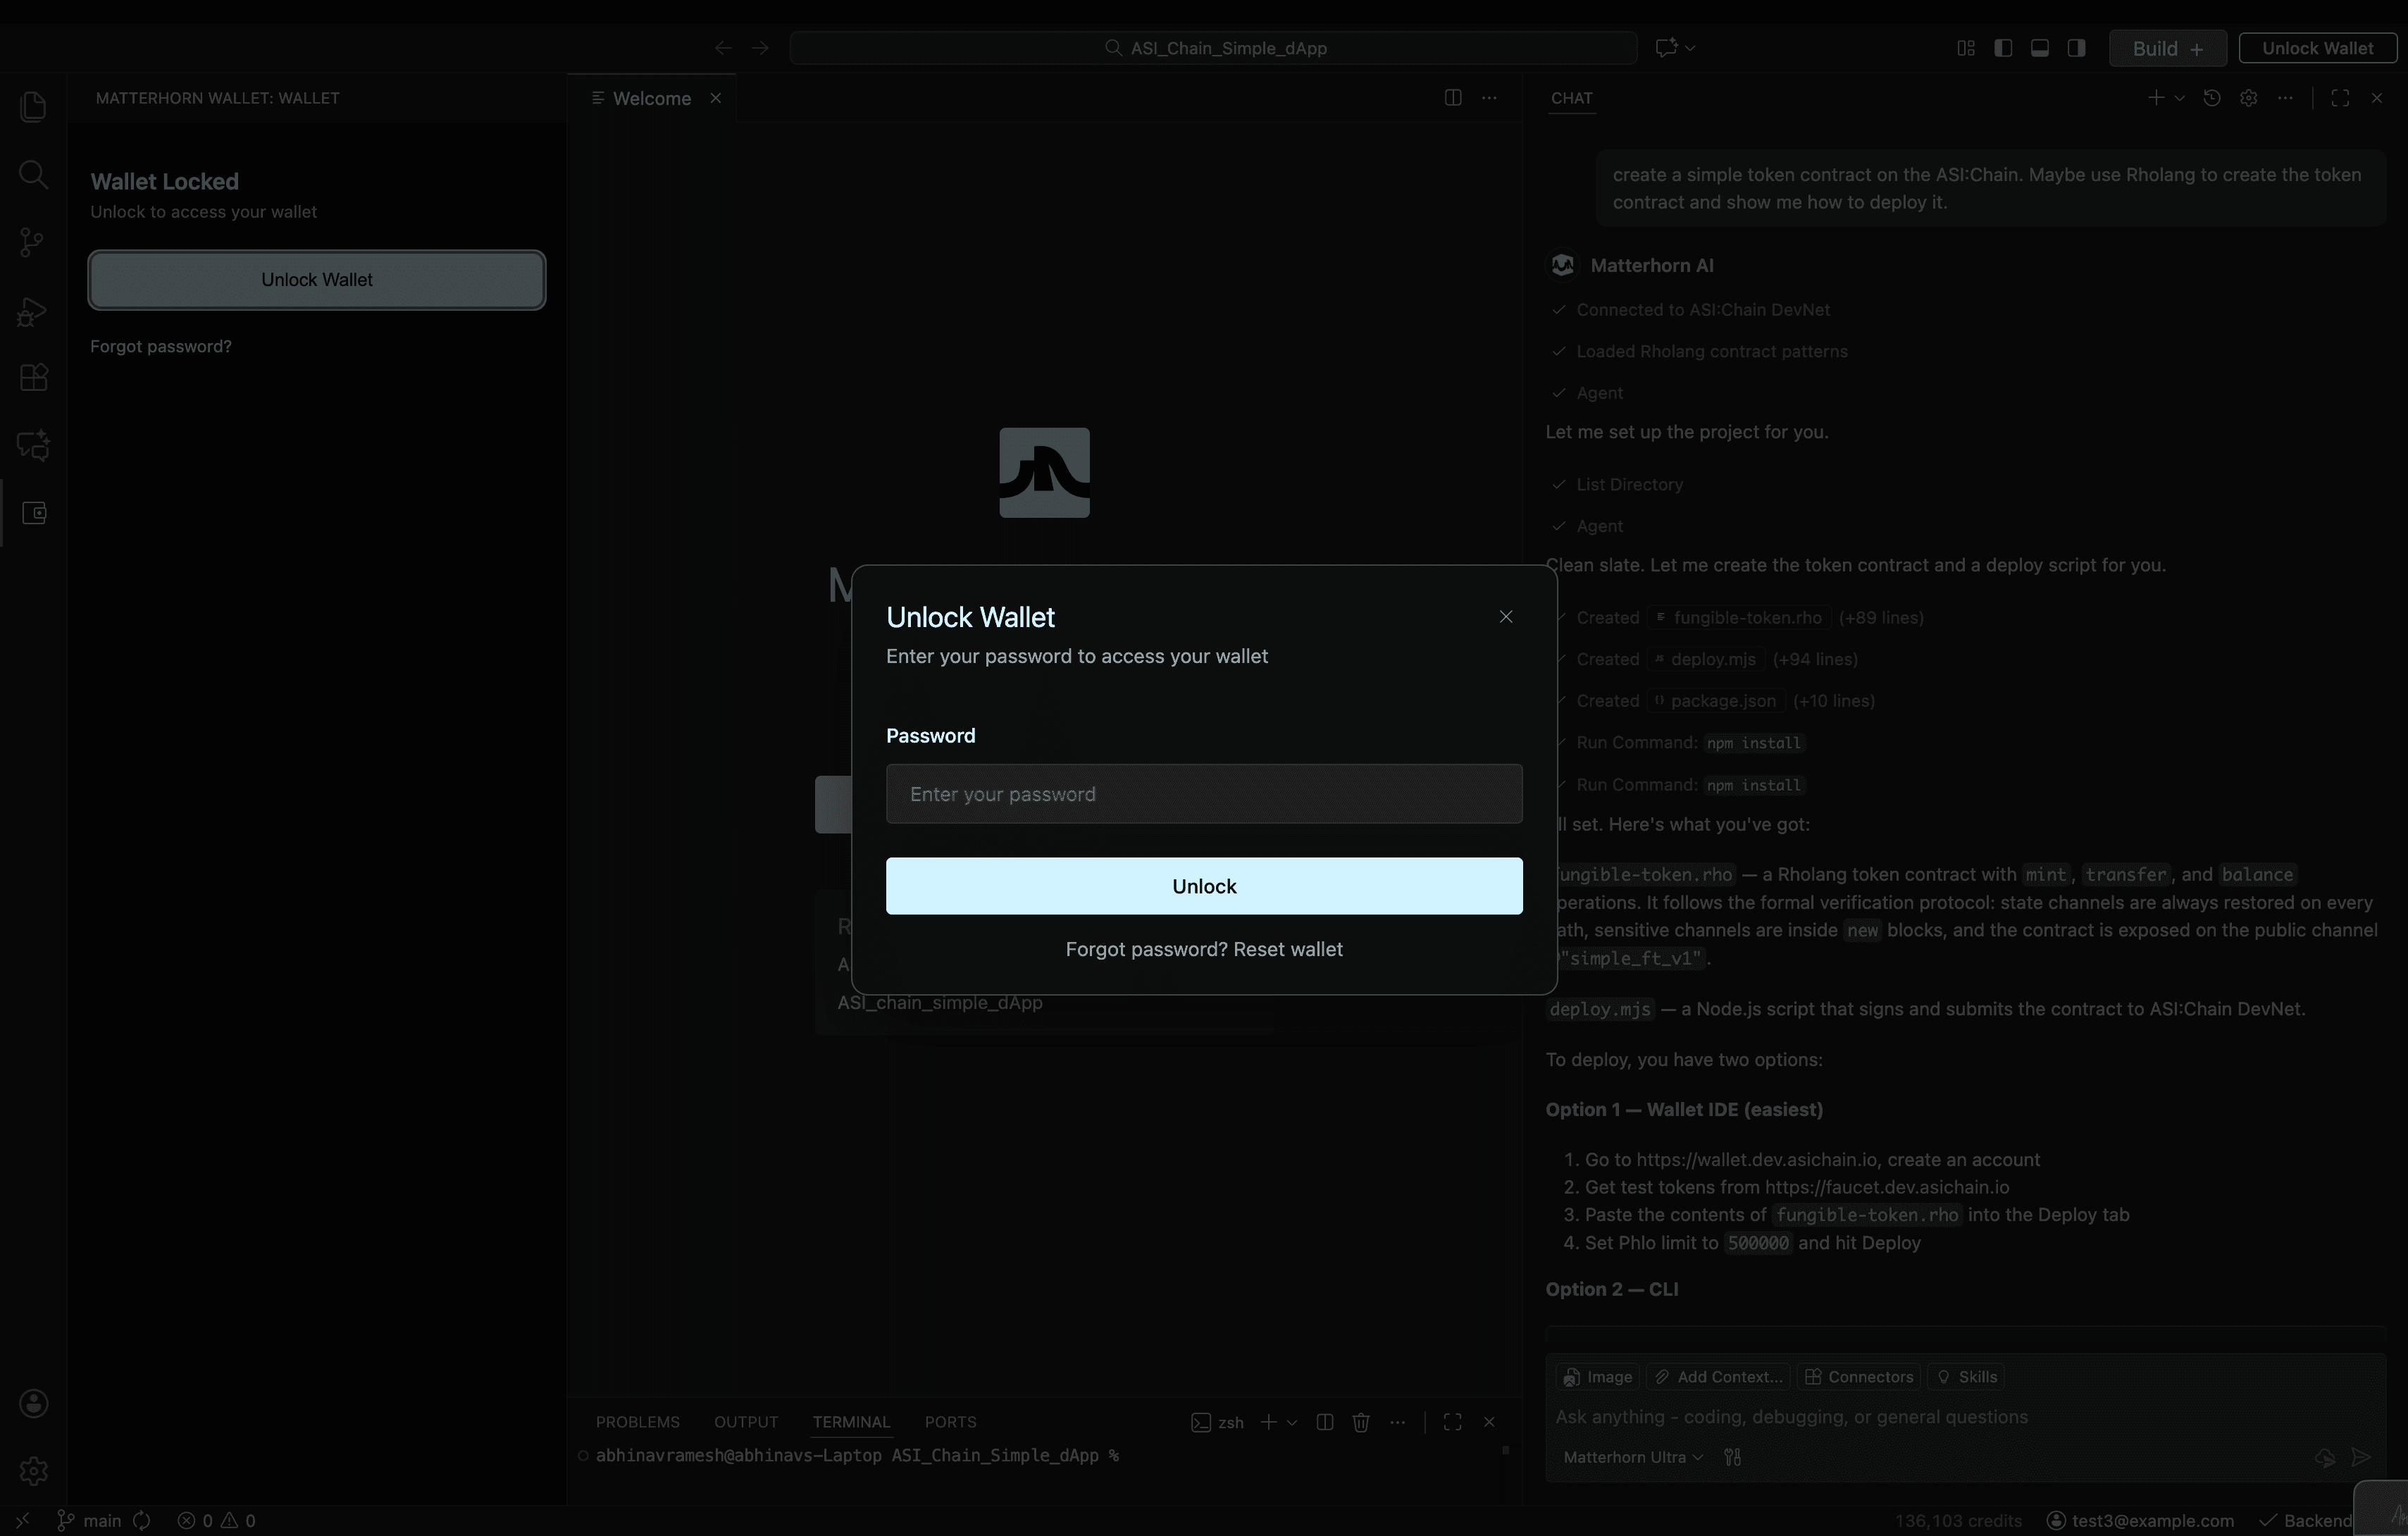The width and height of the screenshot is (2408, 1536).
Task: Switch to the PROBLEMS panel tab
Action: (637, 1422)
